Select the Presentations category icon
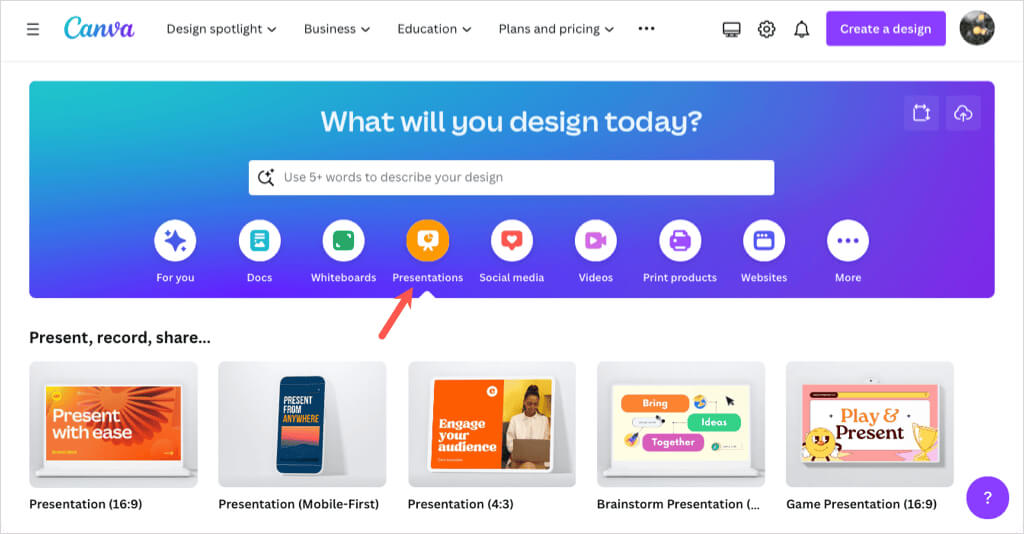The image size is (1024, 534). (428, 240)
